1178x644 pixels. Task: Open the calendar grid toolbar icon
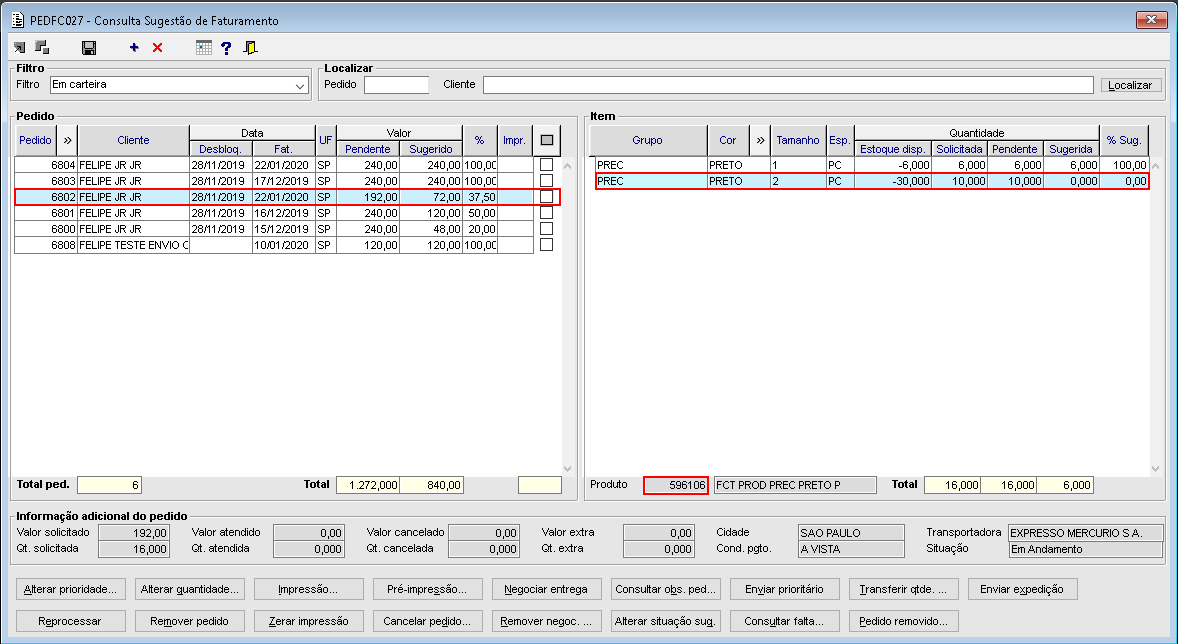[x=204, y=47]
